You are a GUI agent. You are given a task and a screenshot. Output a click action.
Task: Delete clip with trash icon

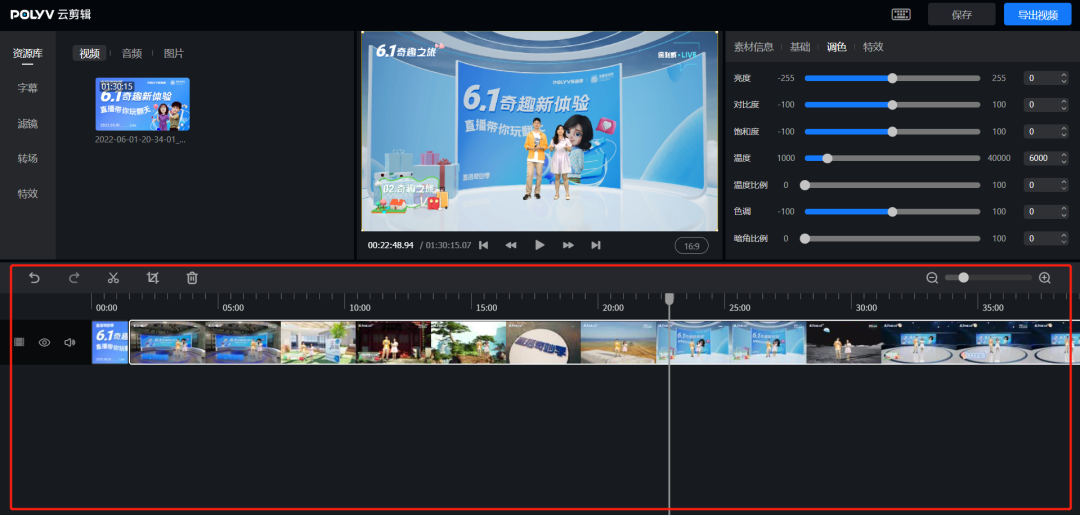click(x=192, y=278)
